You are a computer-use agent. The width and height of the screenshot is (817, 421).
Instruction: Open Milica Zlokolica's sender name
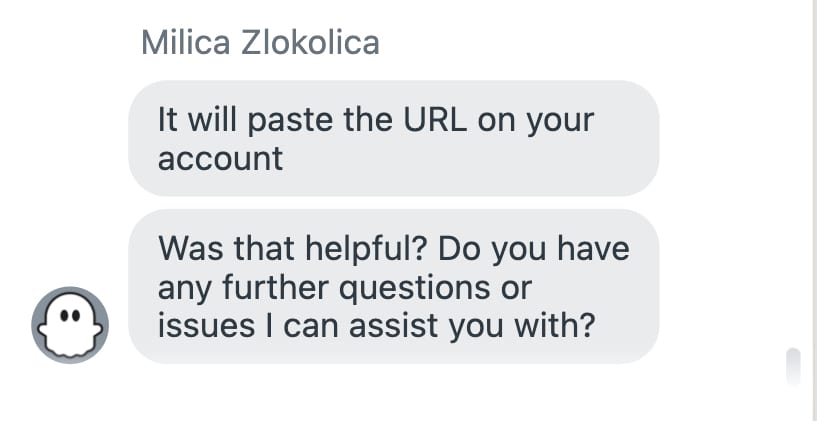[261, 42]
